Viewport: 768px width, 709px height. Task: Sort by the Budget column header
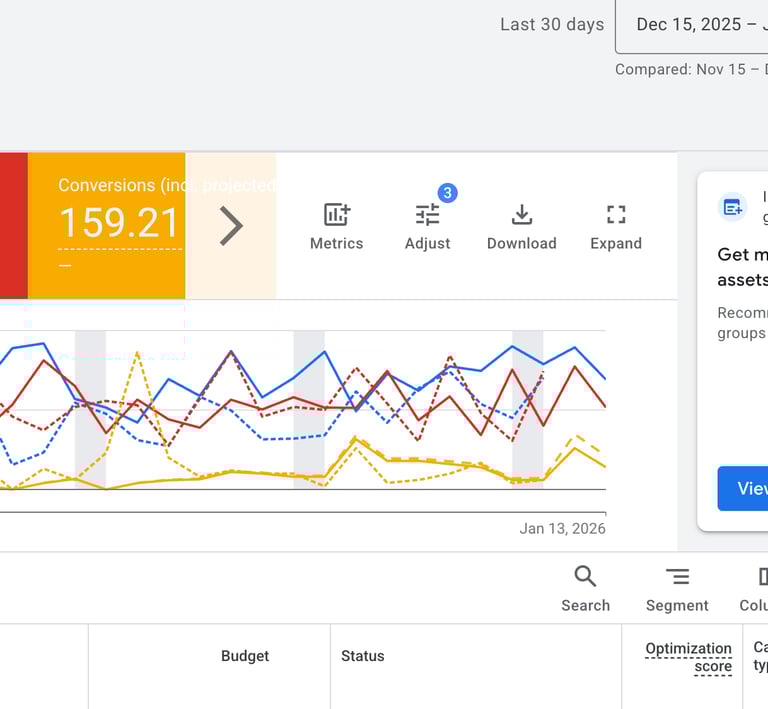tap(245, 656)
